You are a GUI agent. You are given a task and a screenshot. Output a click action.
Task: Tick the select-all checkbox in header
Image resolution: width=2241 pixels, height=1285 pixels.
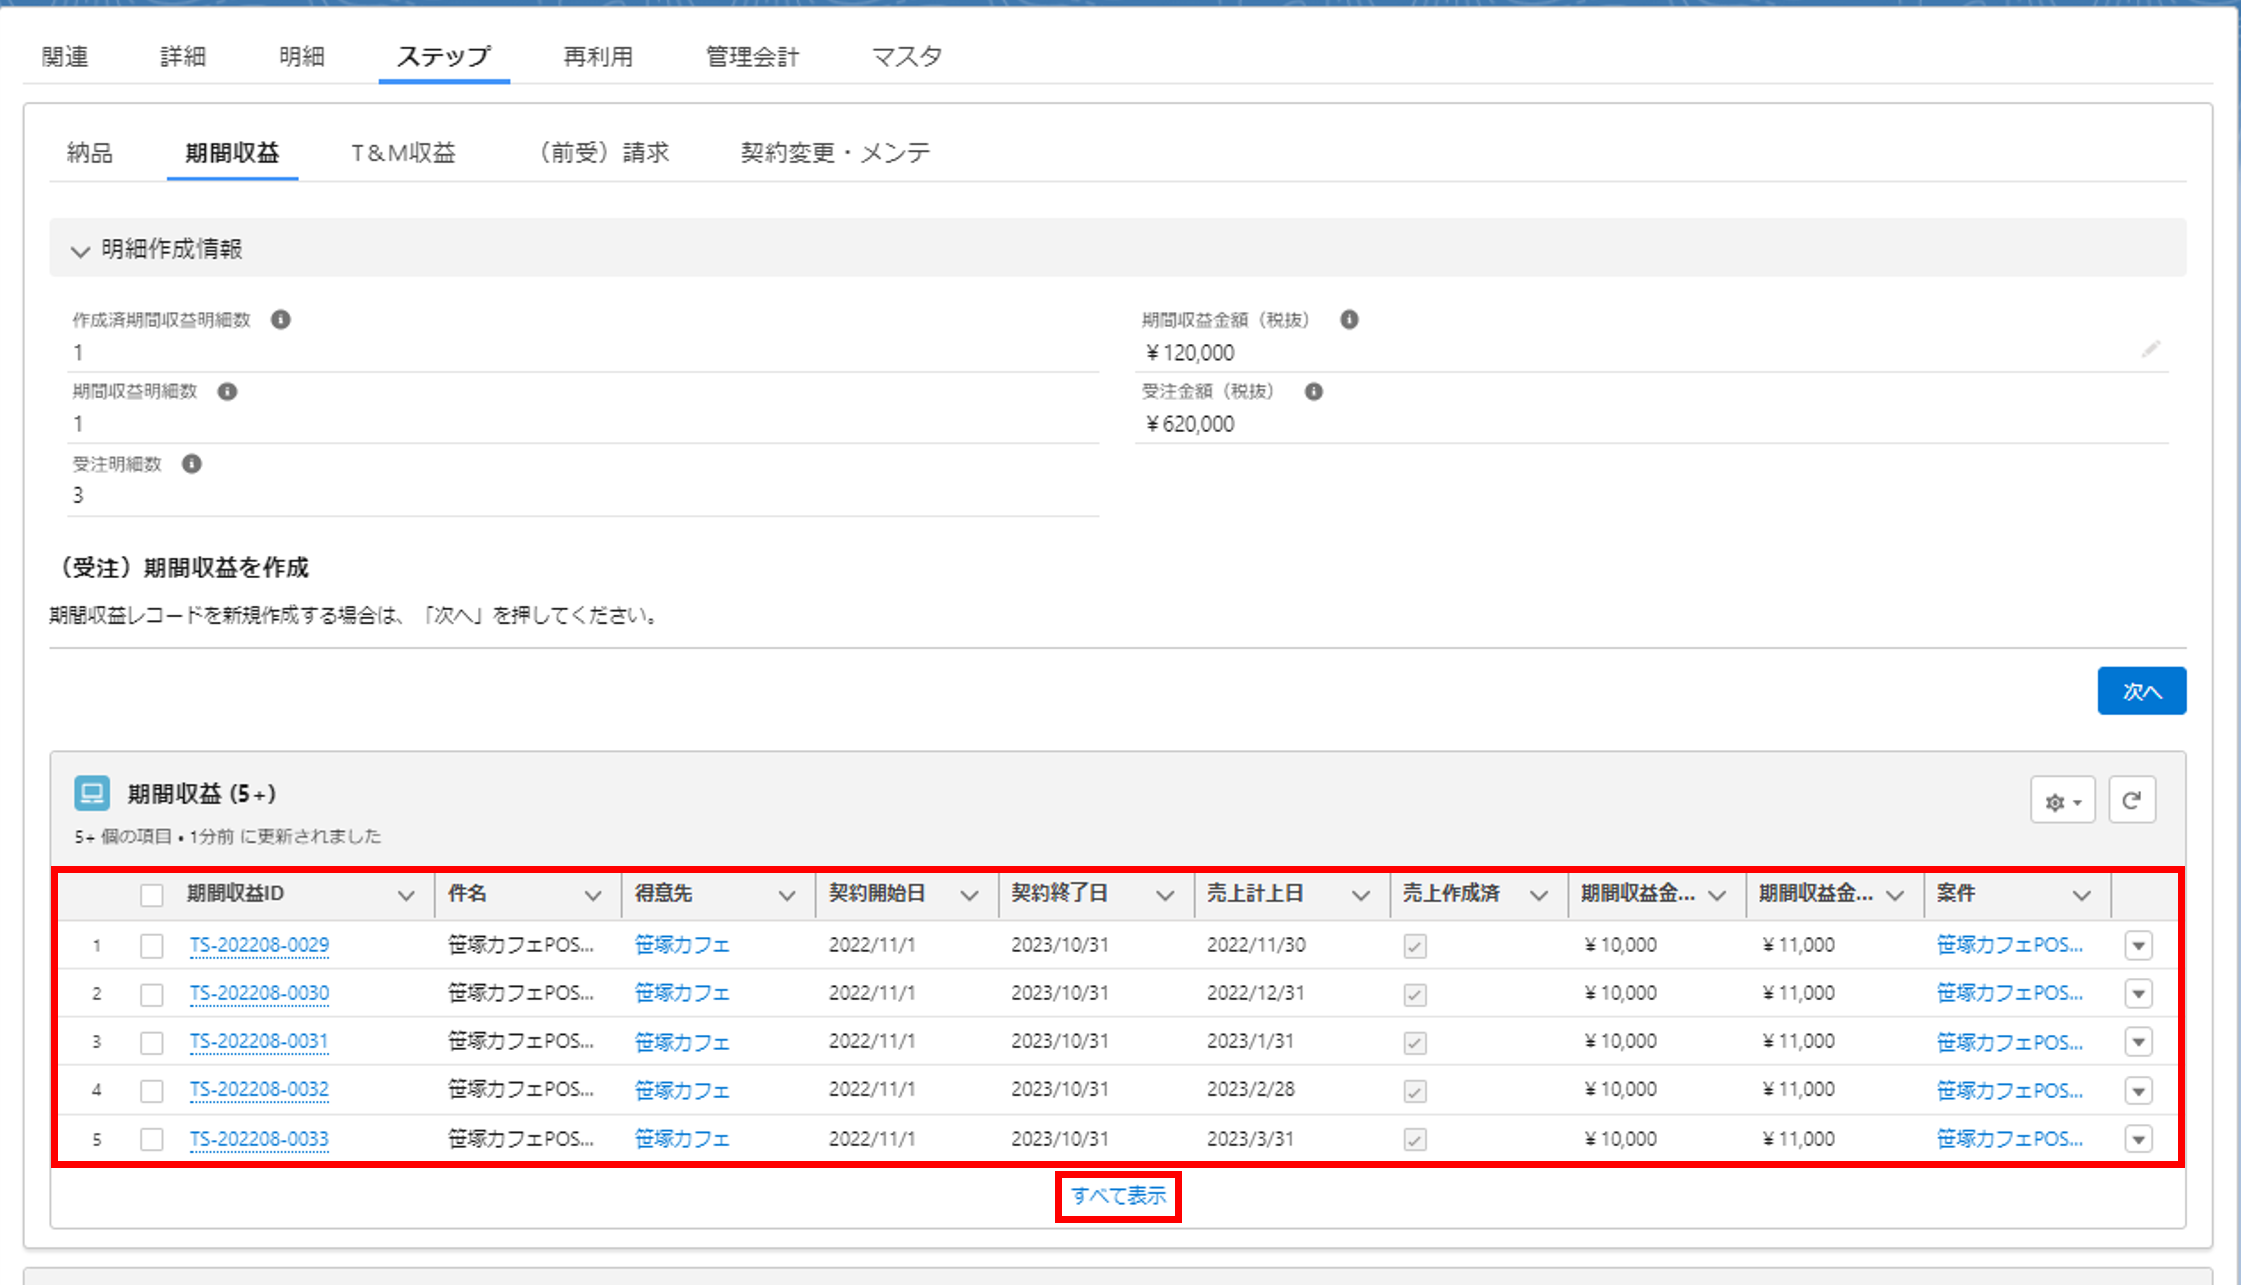pyautogui.click(x=152, y=895)
